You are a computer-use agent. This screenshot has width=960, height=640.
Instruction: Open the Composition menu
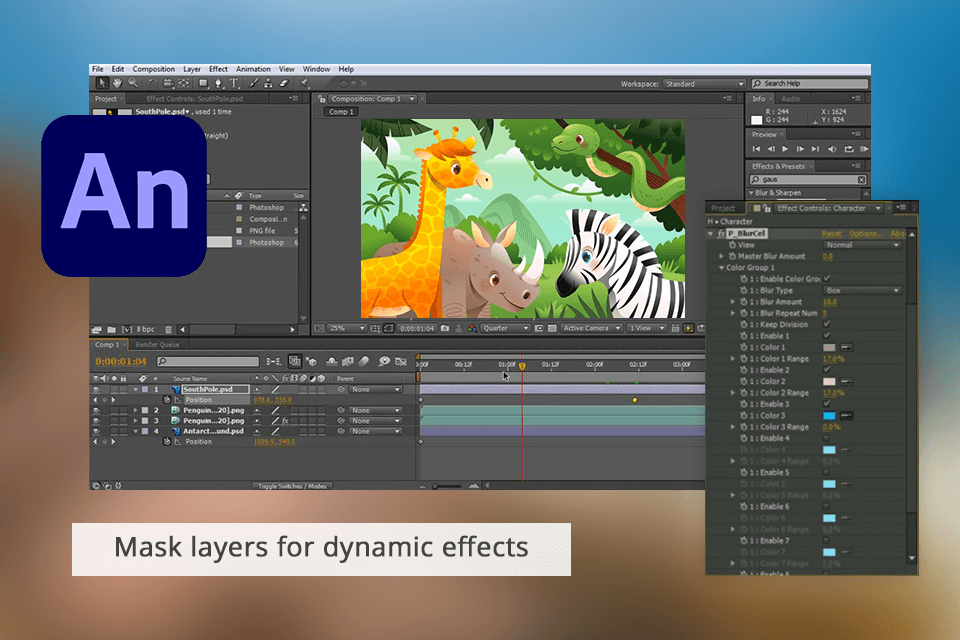pyautogui.click(x=154, y=69)
